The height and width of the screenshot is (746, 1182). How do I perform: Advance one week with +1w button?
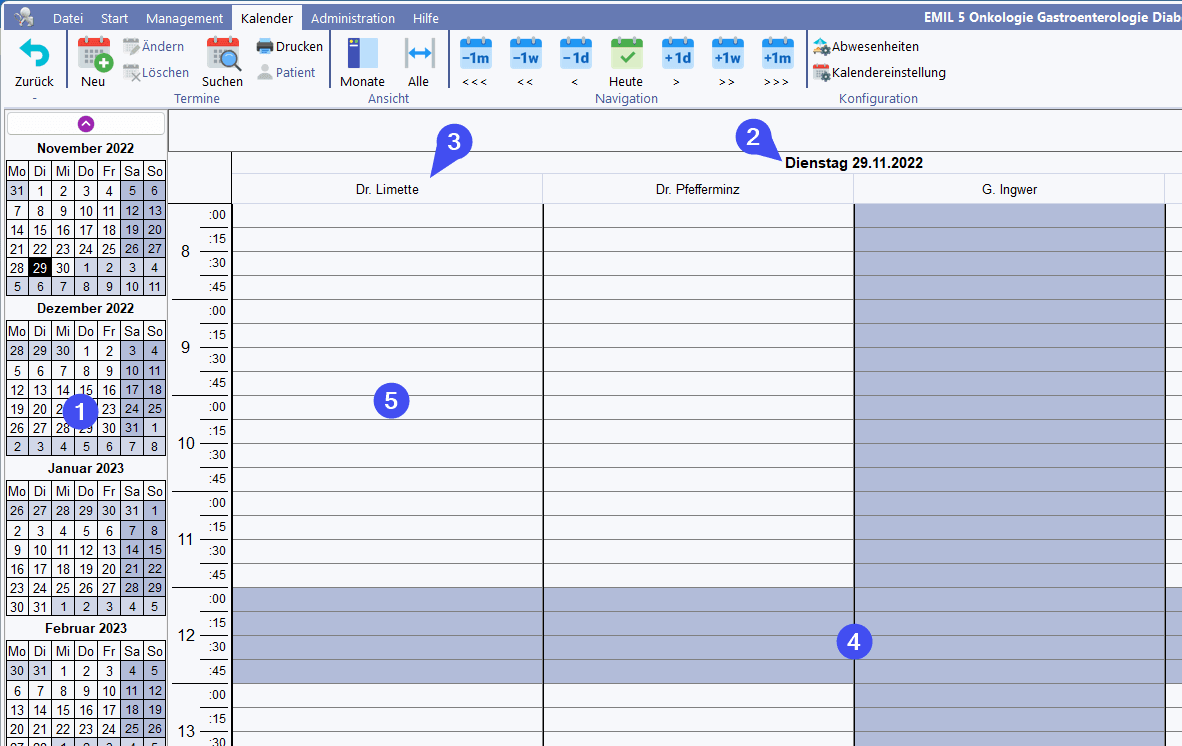pos(727,54)
